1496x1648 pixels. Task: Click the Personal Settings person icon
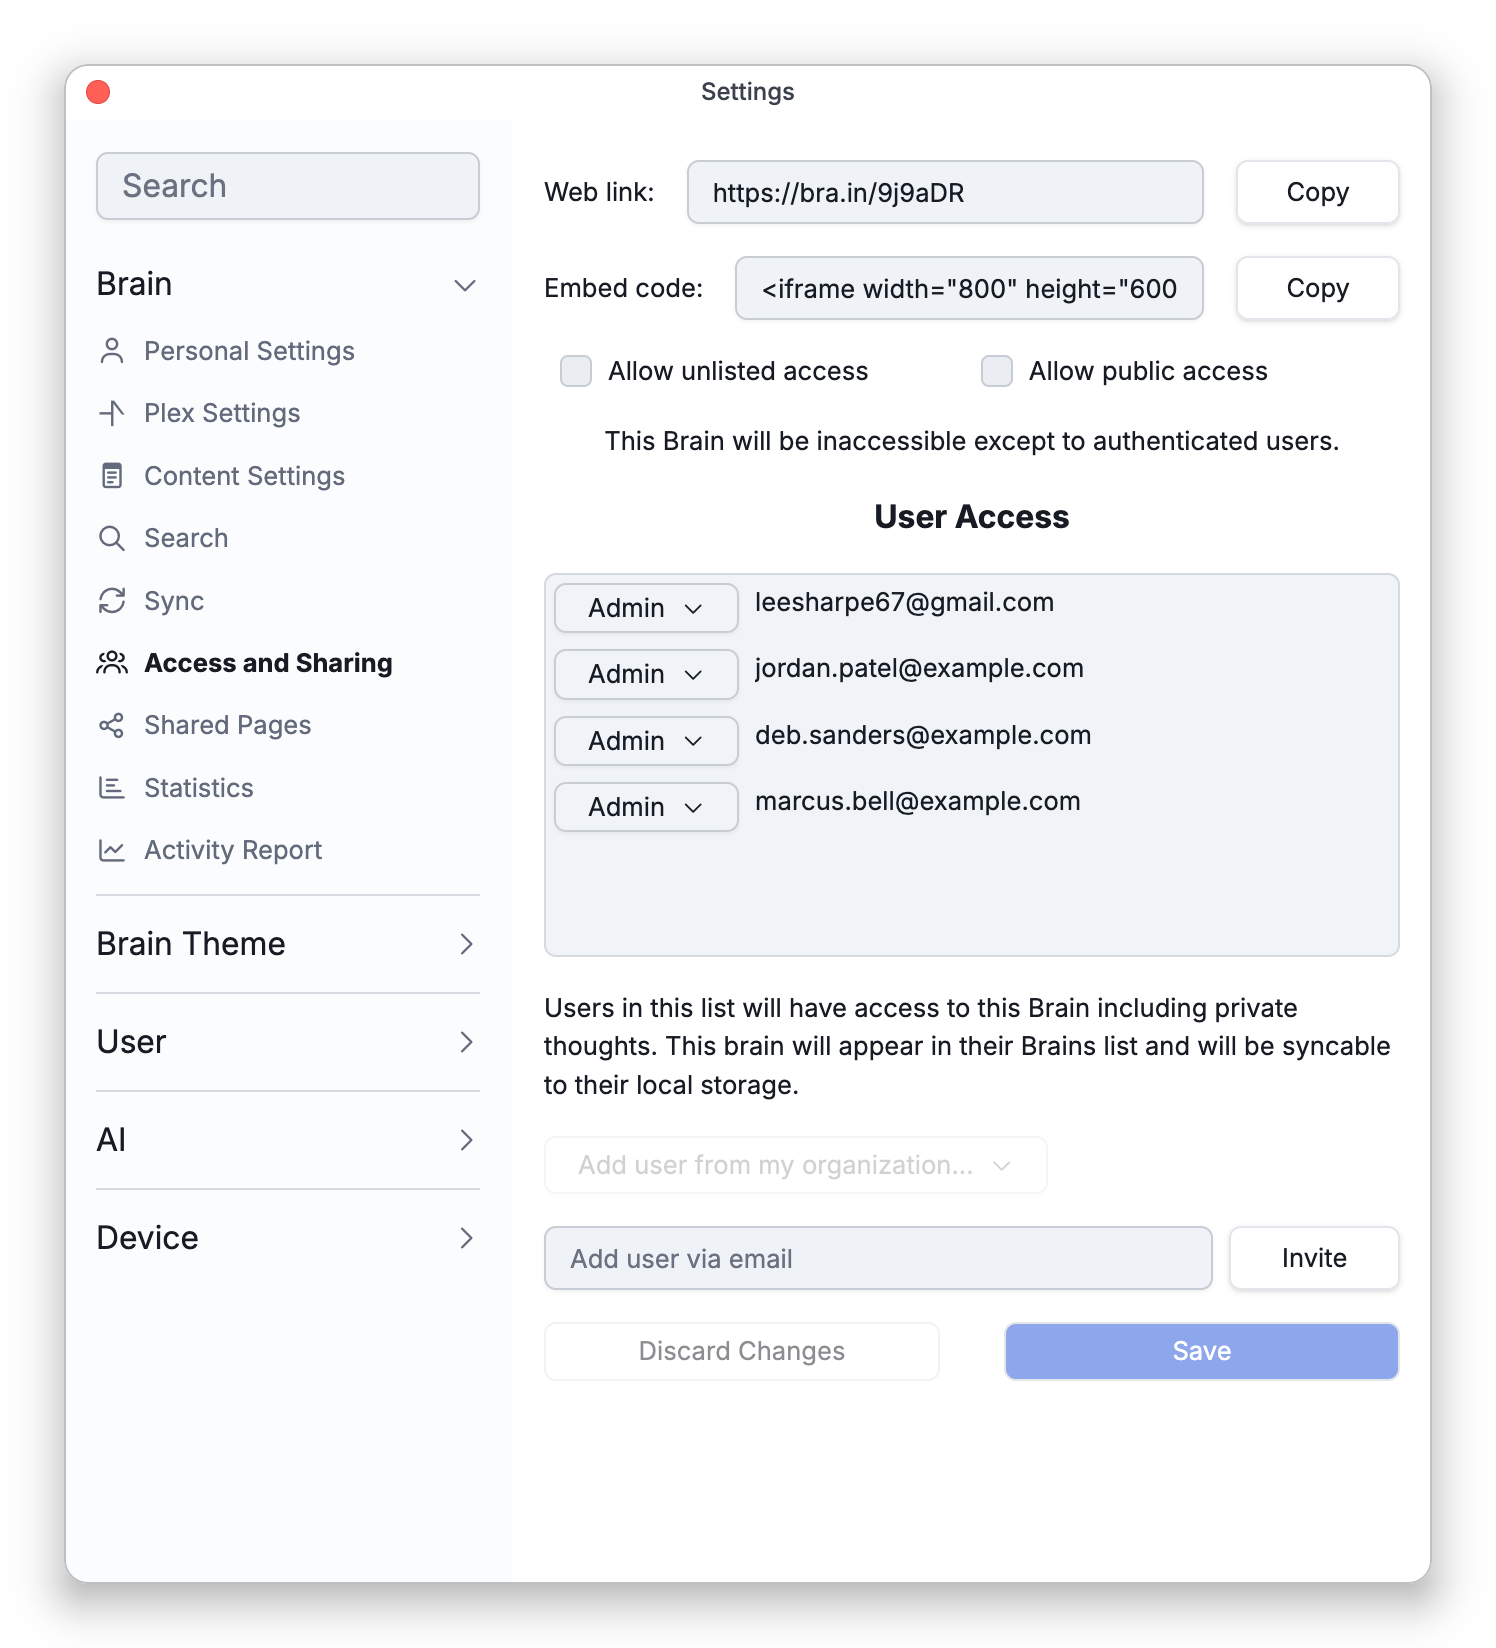[x=112, y=351]
